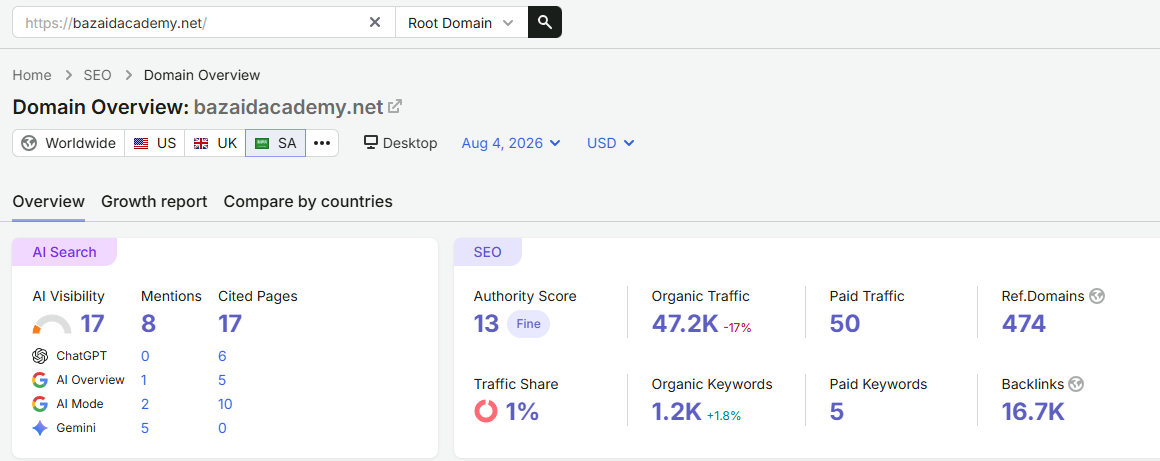
Task: Click the AI Visibility gauge meter
Action: [53, 325]
